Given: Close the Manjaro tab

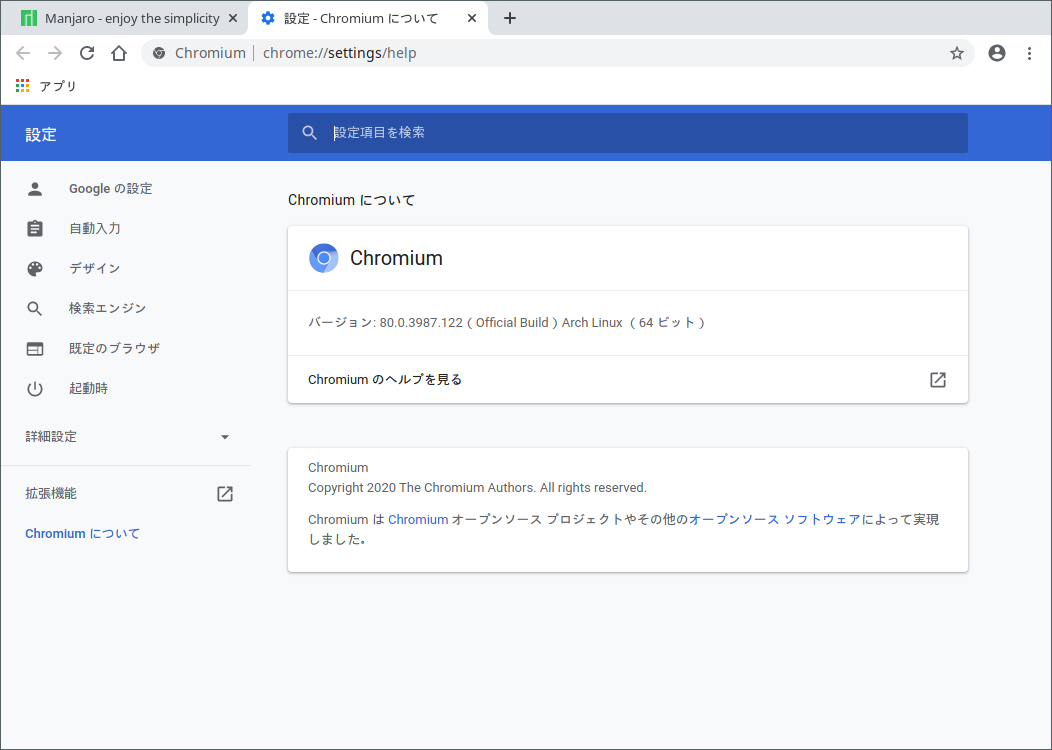Looking at the screenshot, I should point(233,18).
